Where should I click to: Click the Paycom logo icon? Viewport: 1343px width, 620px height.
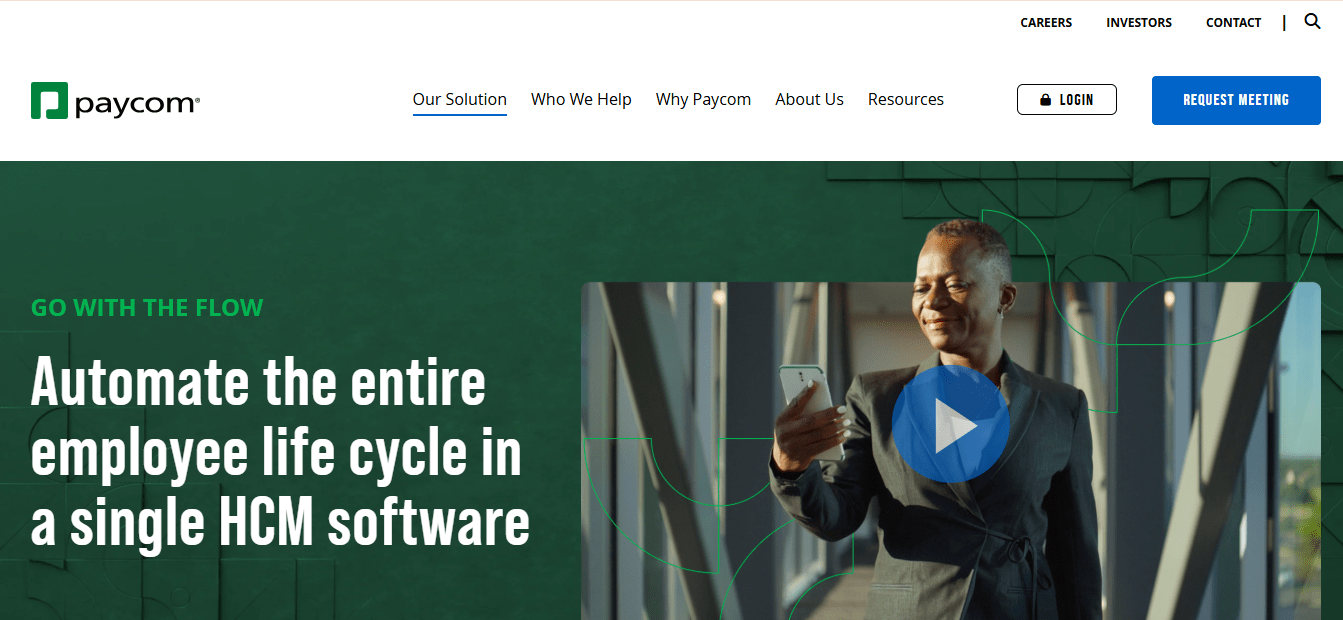(49, 100)
